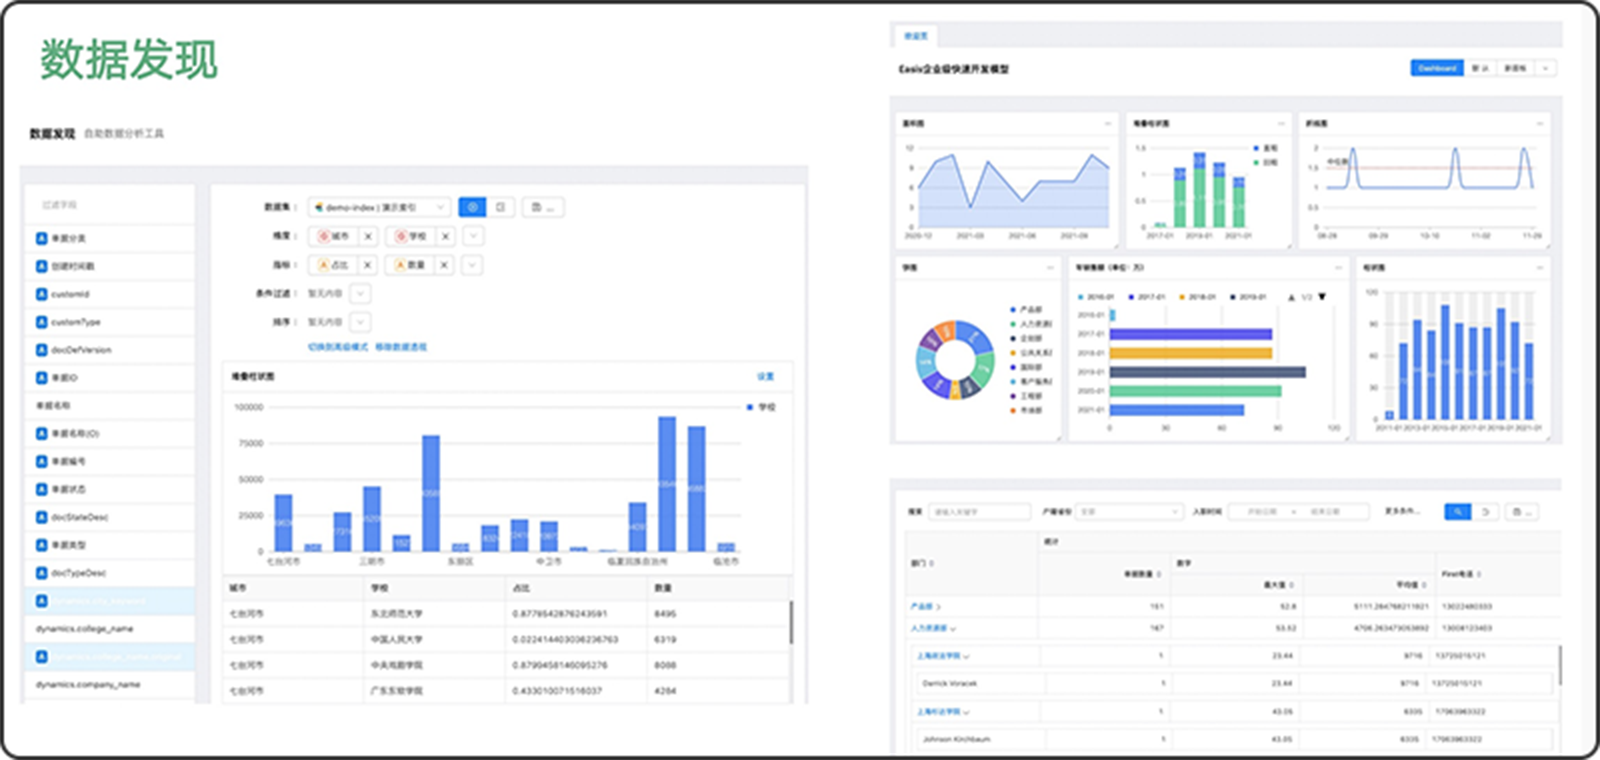
Task: Expand the 产品部 department row
Action: [925, 606]
